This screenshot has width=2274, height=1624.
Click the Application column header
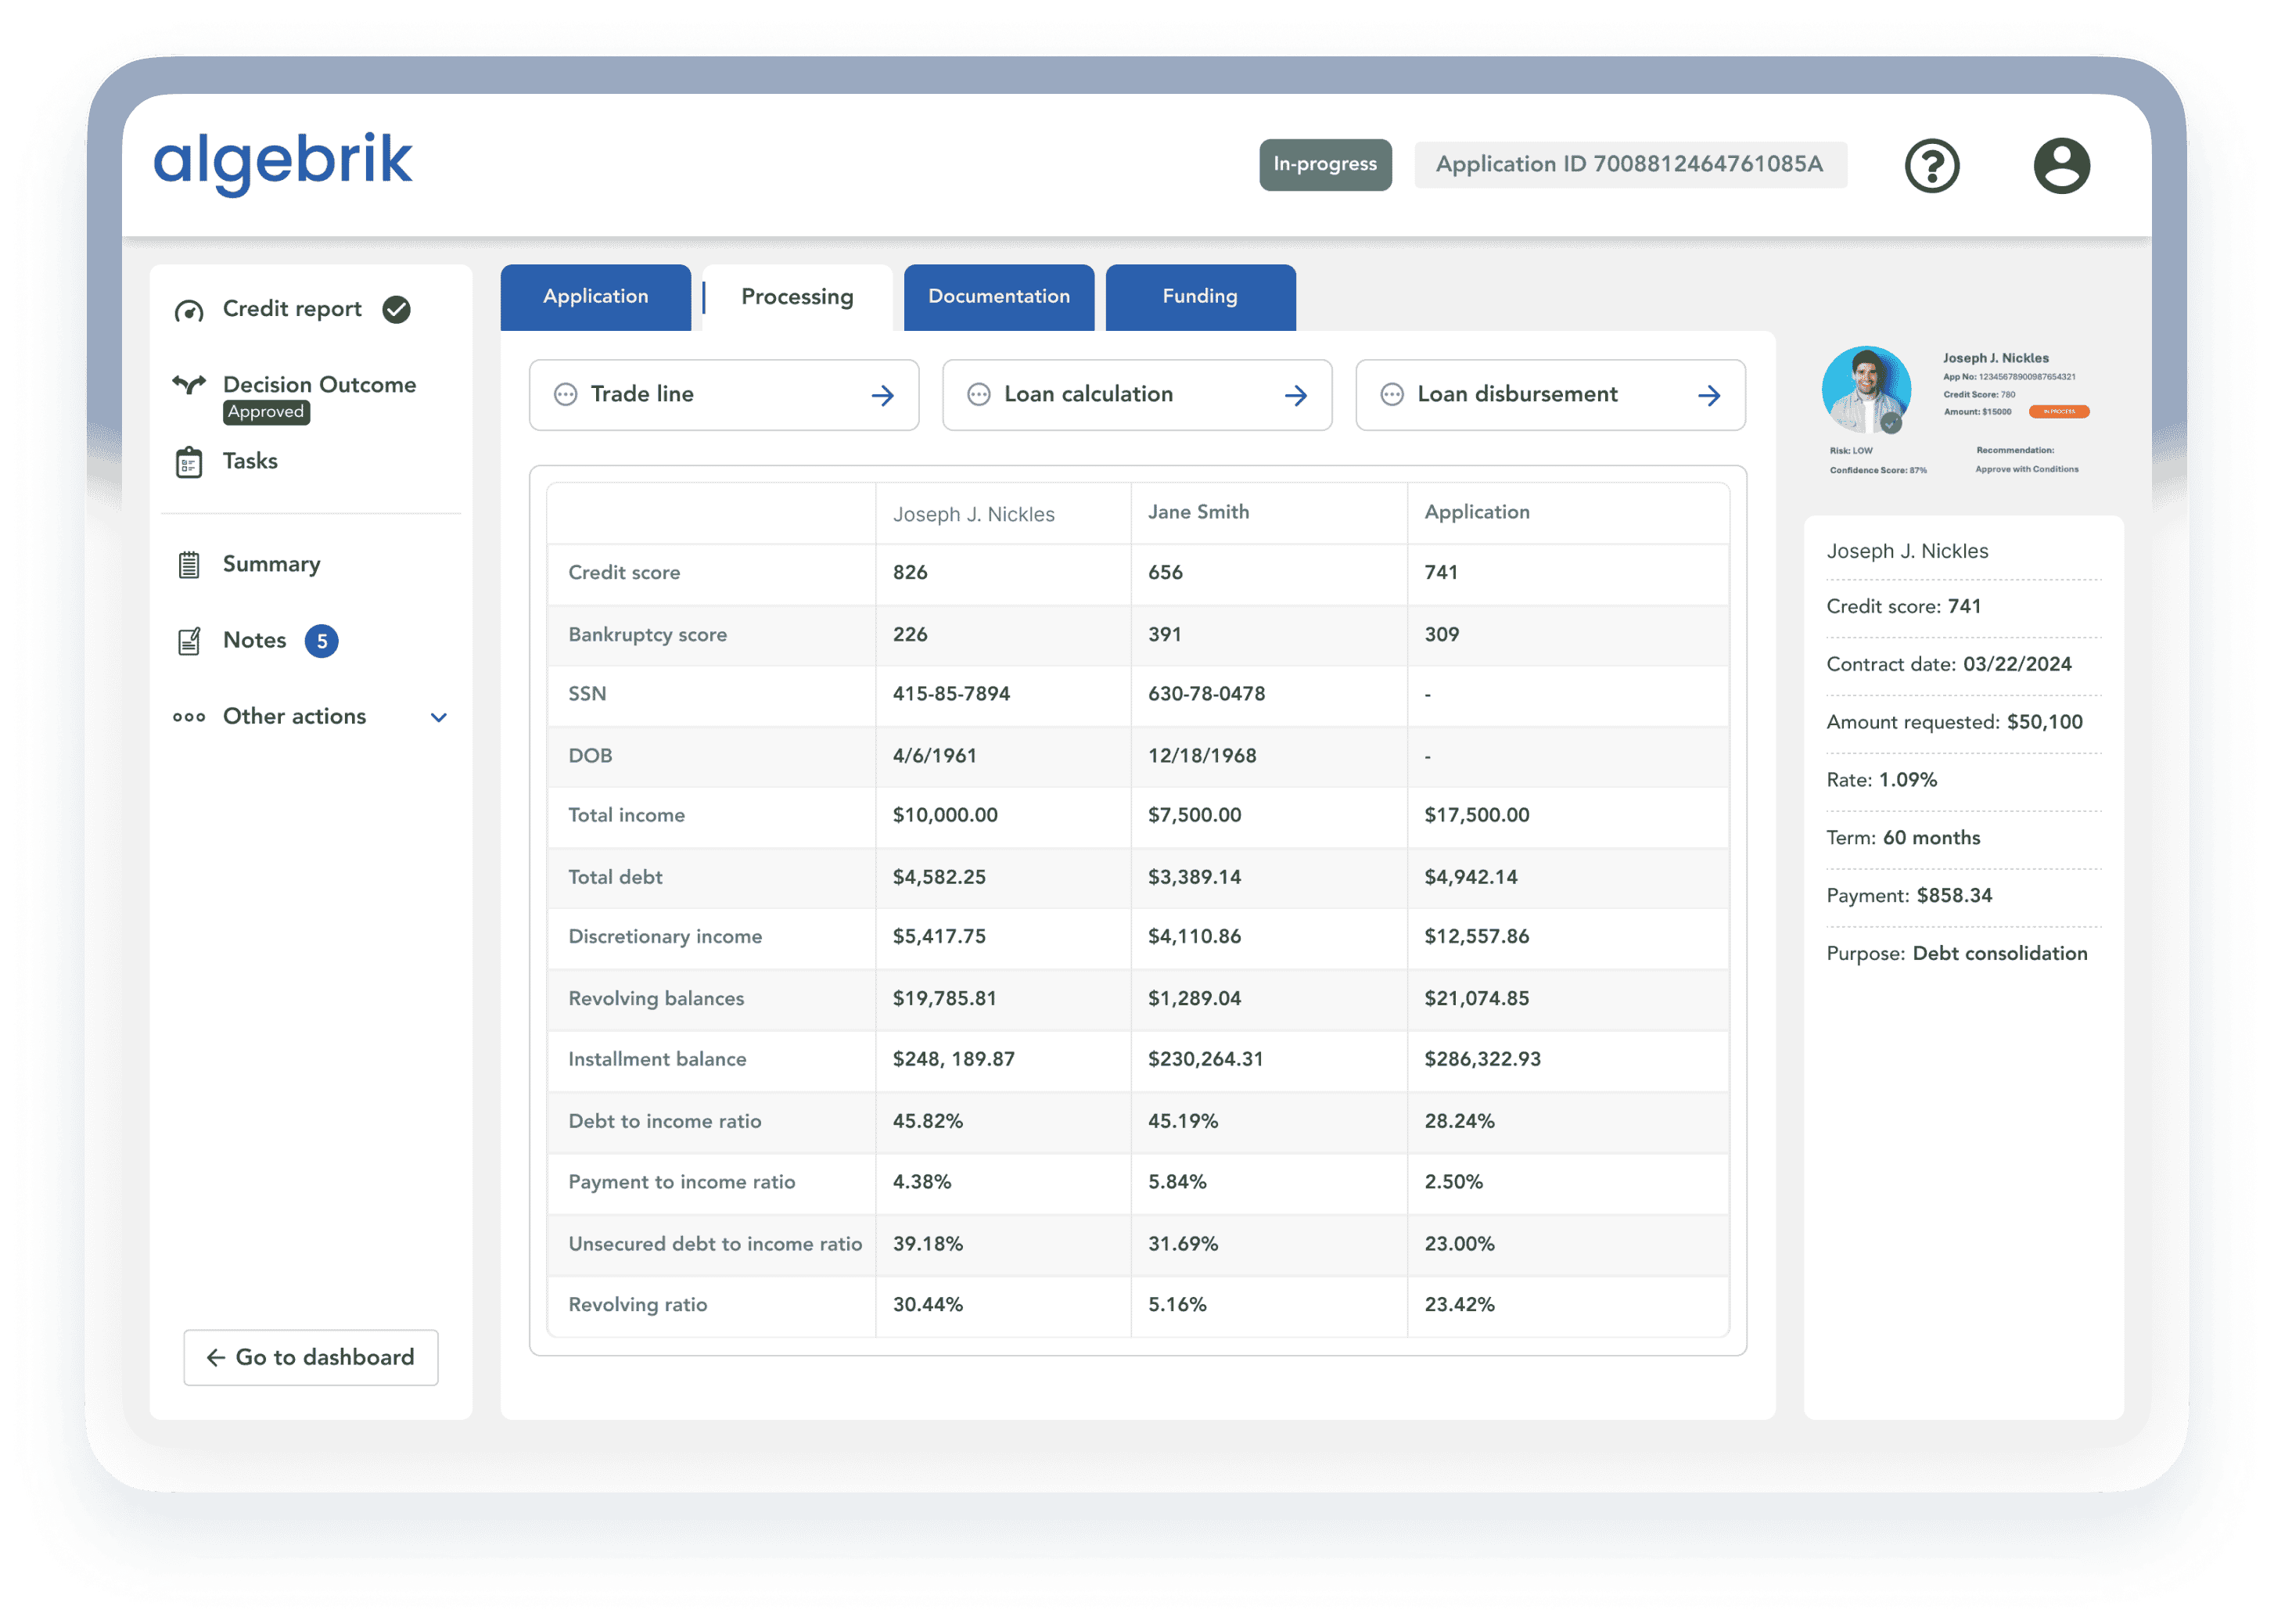point(1476,512)
